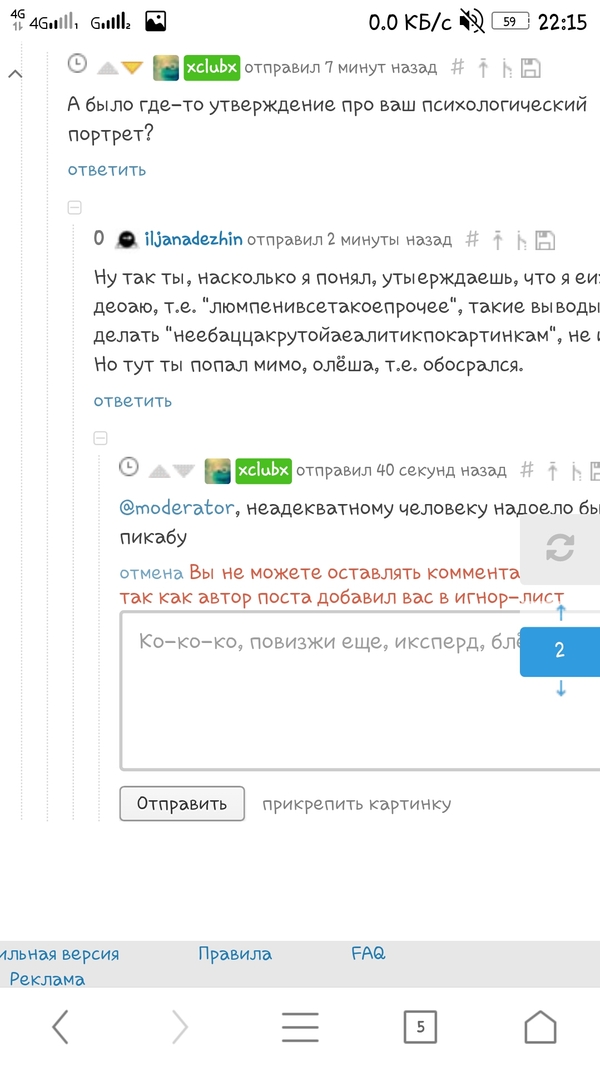Downvote the first xclubx comment
Screen dimensions: 600x1067
point(133,68)
